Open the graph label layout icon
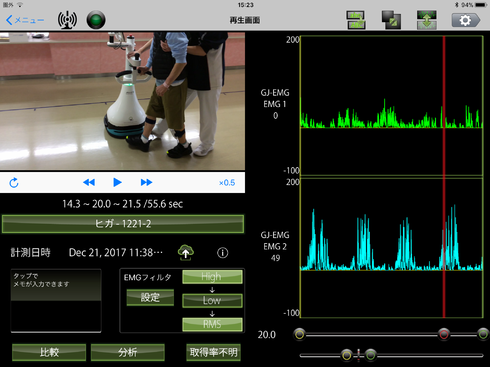The height and width of the screenshot is (367, 490). (356, 20)
